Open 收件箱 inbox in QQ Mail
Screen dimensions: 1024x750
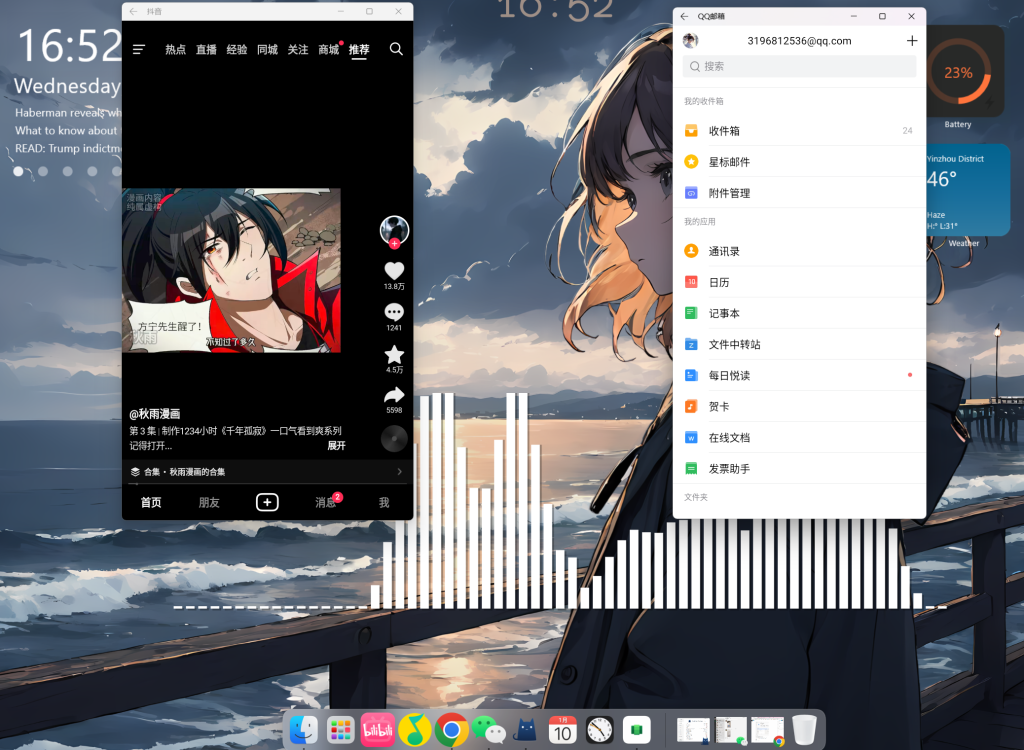point(724,131)
